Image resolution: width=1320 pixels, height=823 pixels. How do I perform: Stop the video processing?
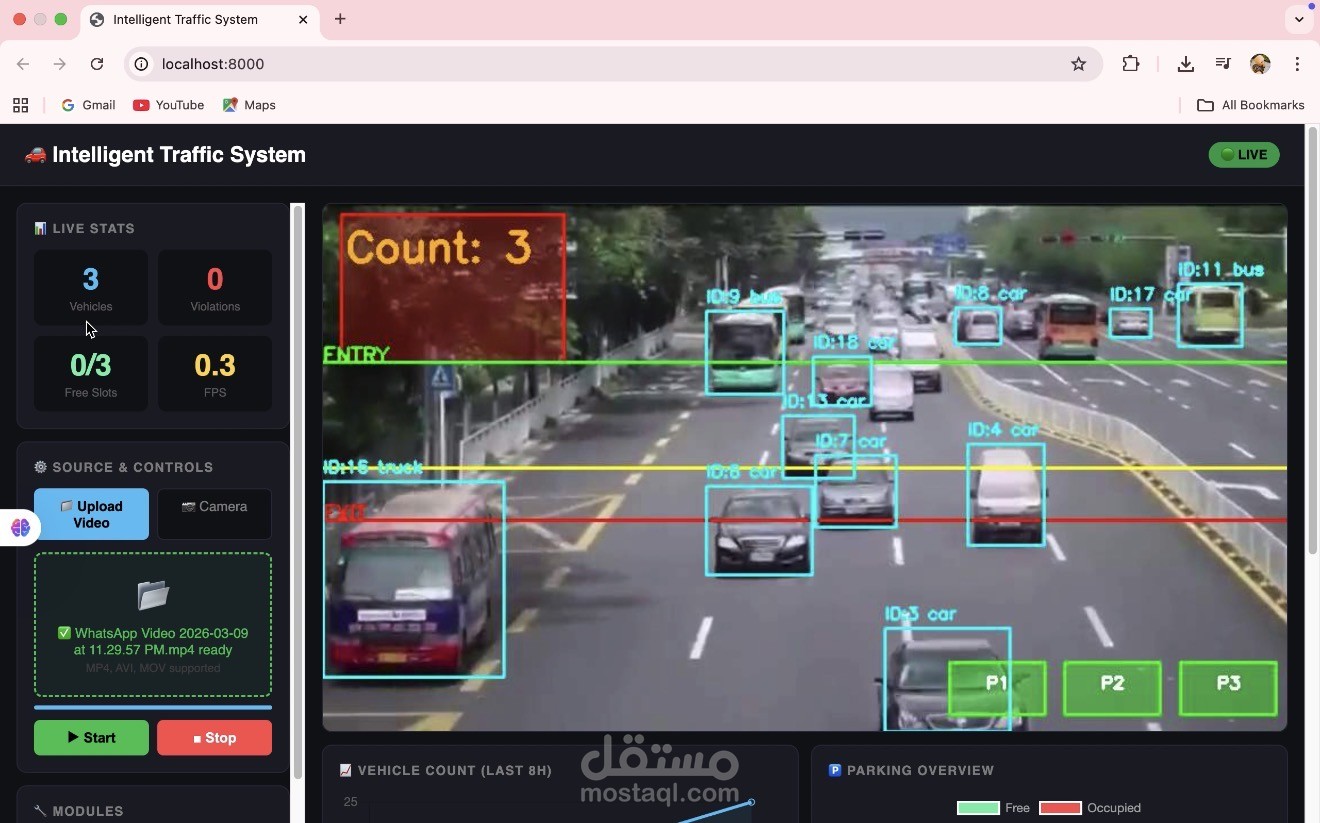coord(215,738)
